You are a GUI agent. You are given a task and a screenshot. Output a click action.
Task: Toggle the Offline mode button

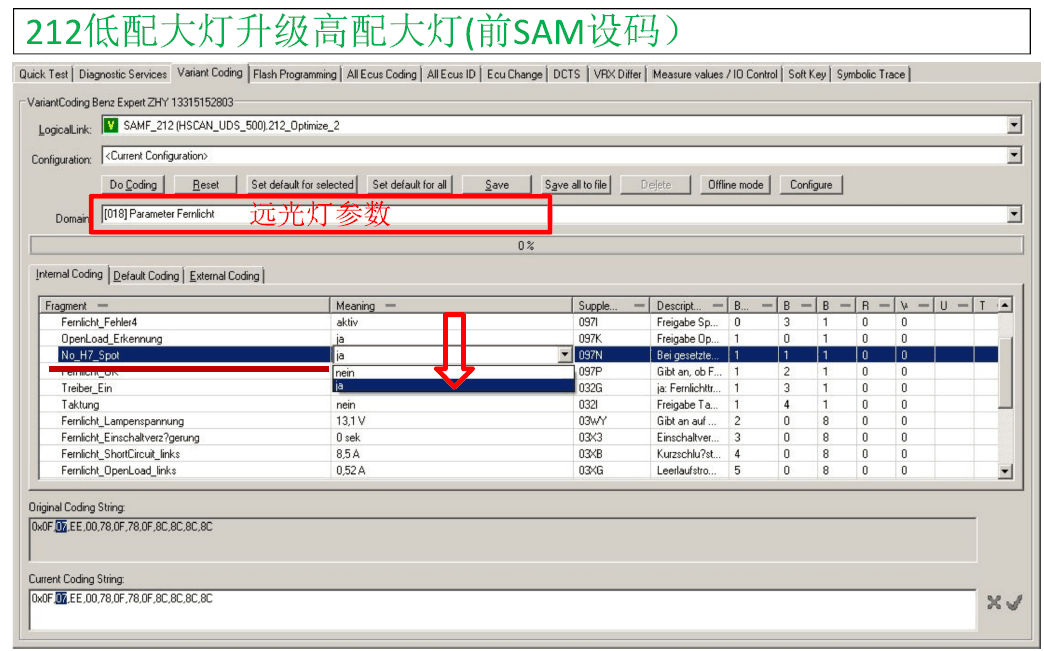(x=735, y=185)
